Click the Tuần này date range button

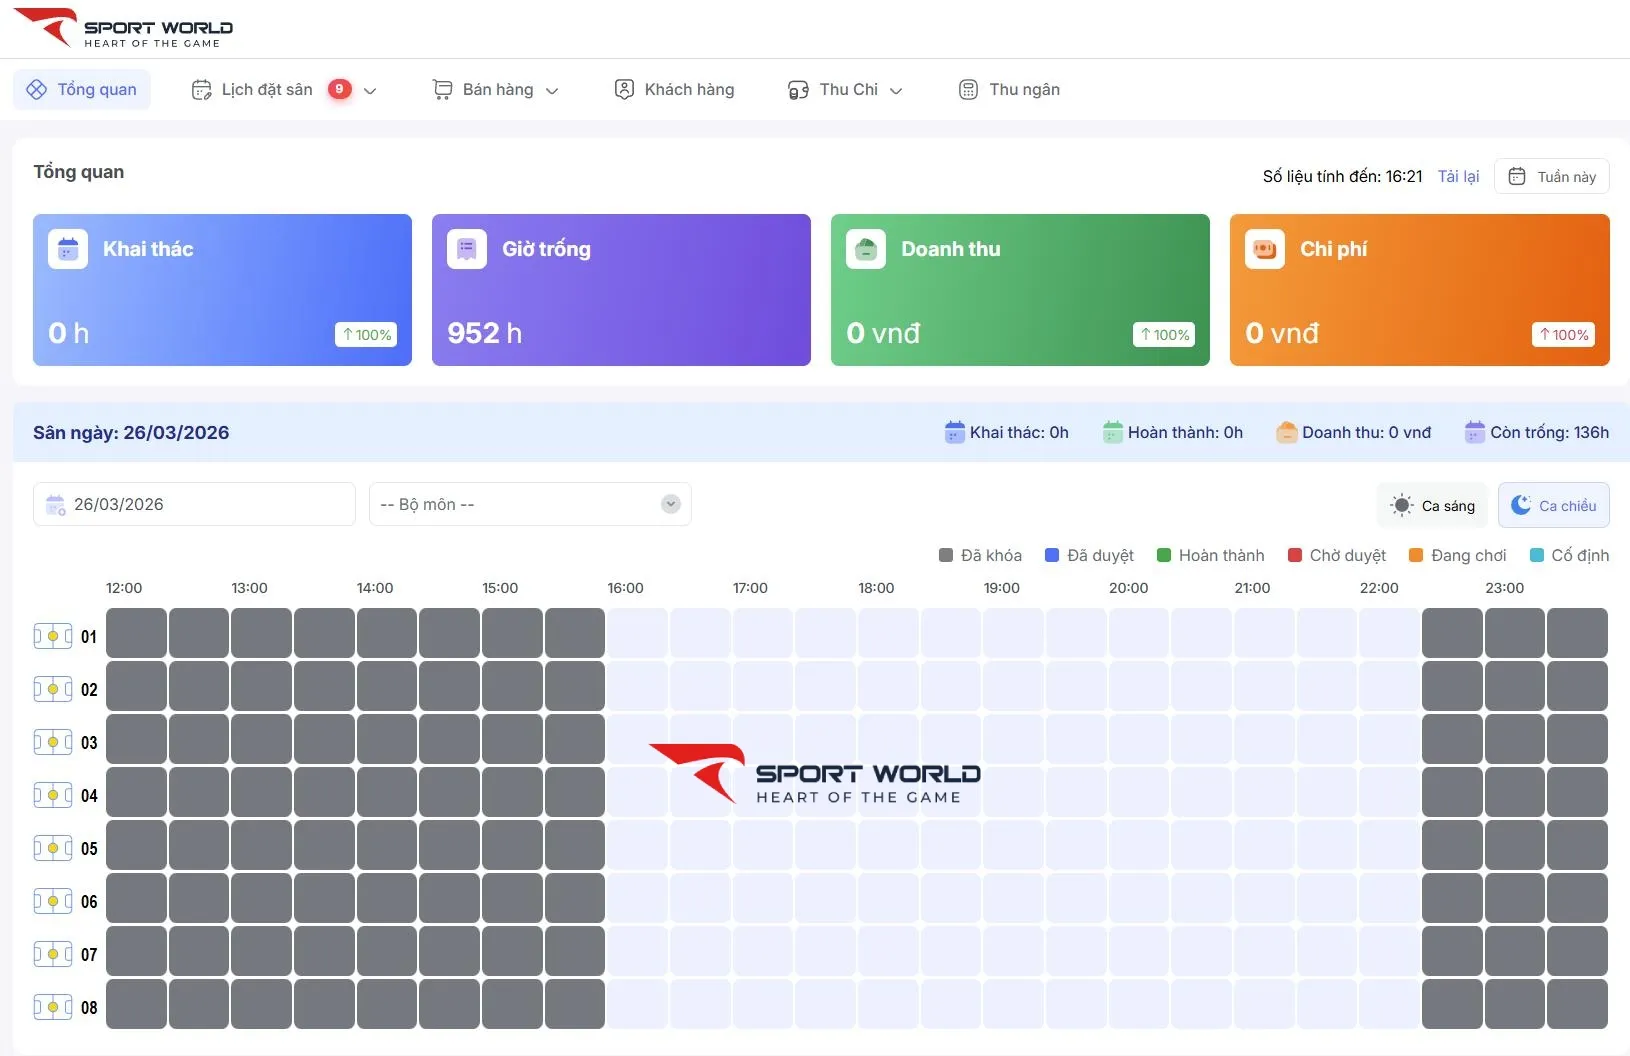pos(1551,177)
